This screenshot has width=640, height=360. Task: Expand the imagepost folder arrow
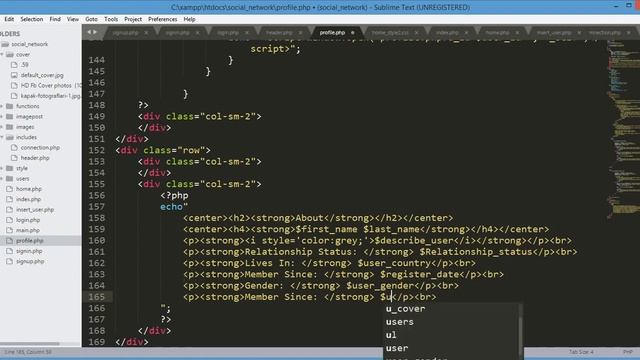click(2, 116)
